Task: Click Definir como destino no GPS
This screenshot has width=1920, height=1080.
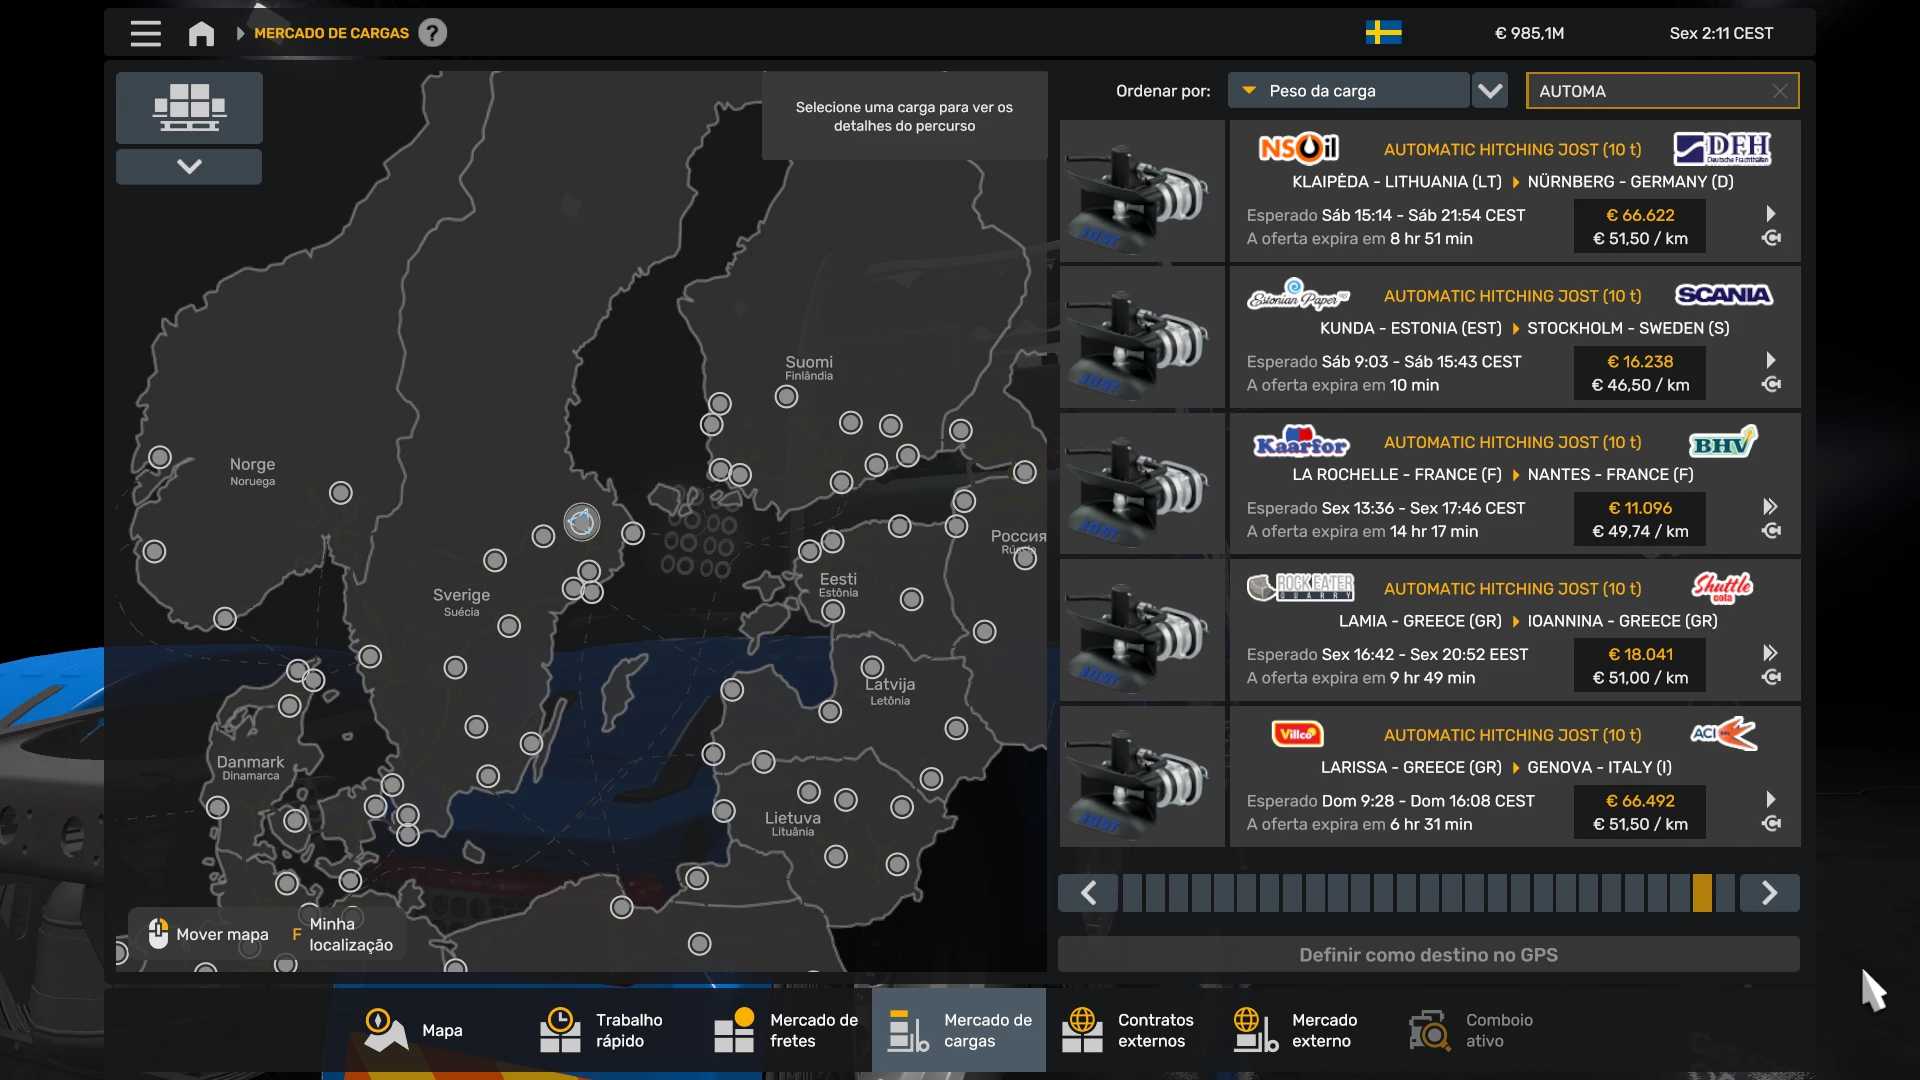Action: [1428, 954]
